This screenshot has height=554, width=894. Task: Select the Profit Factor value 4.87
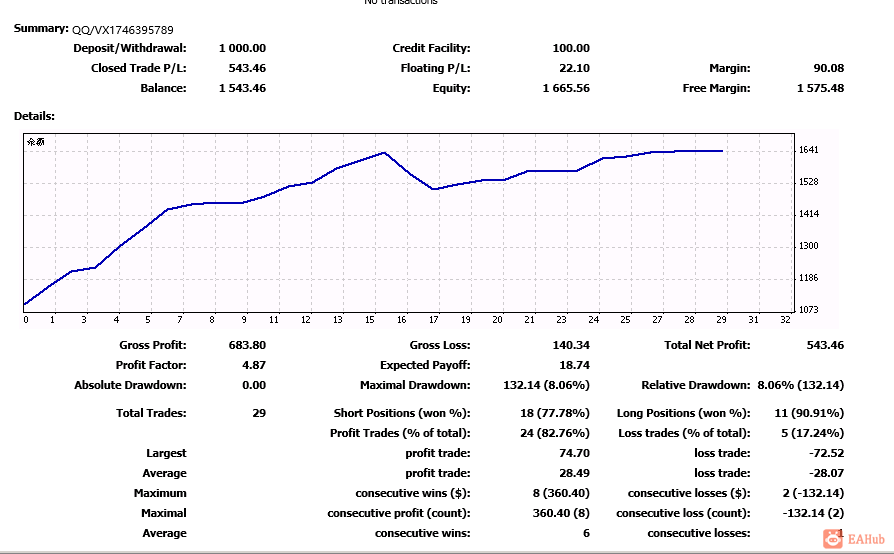click(x=254, y=365)
